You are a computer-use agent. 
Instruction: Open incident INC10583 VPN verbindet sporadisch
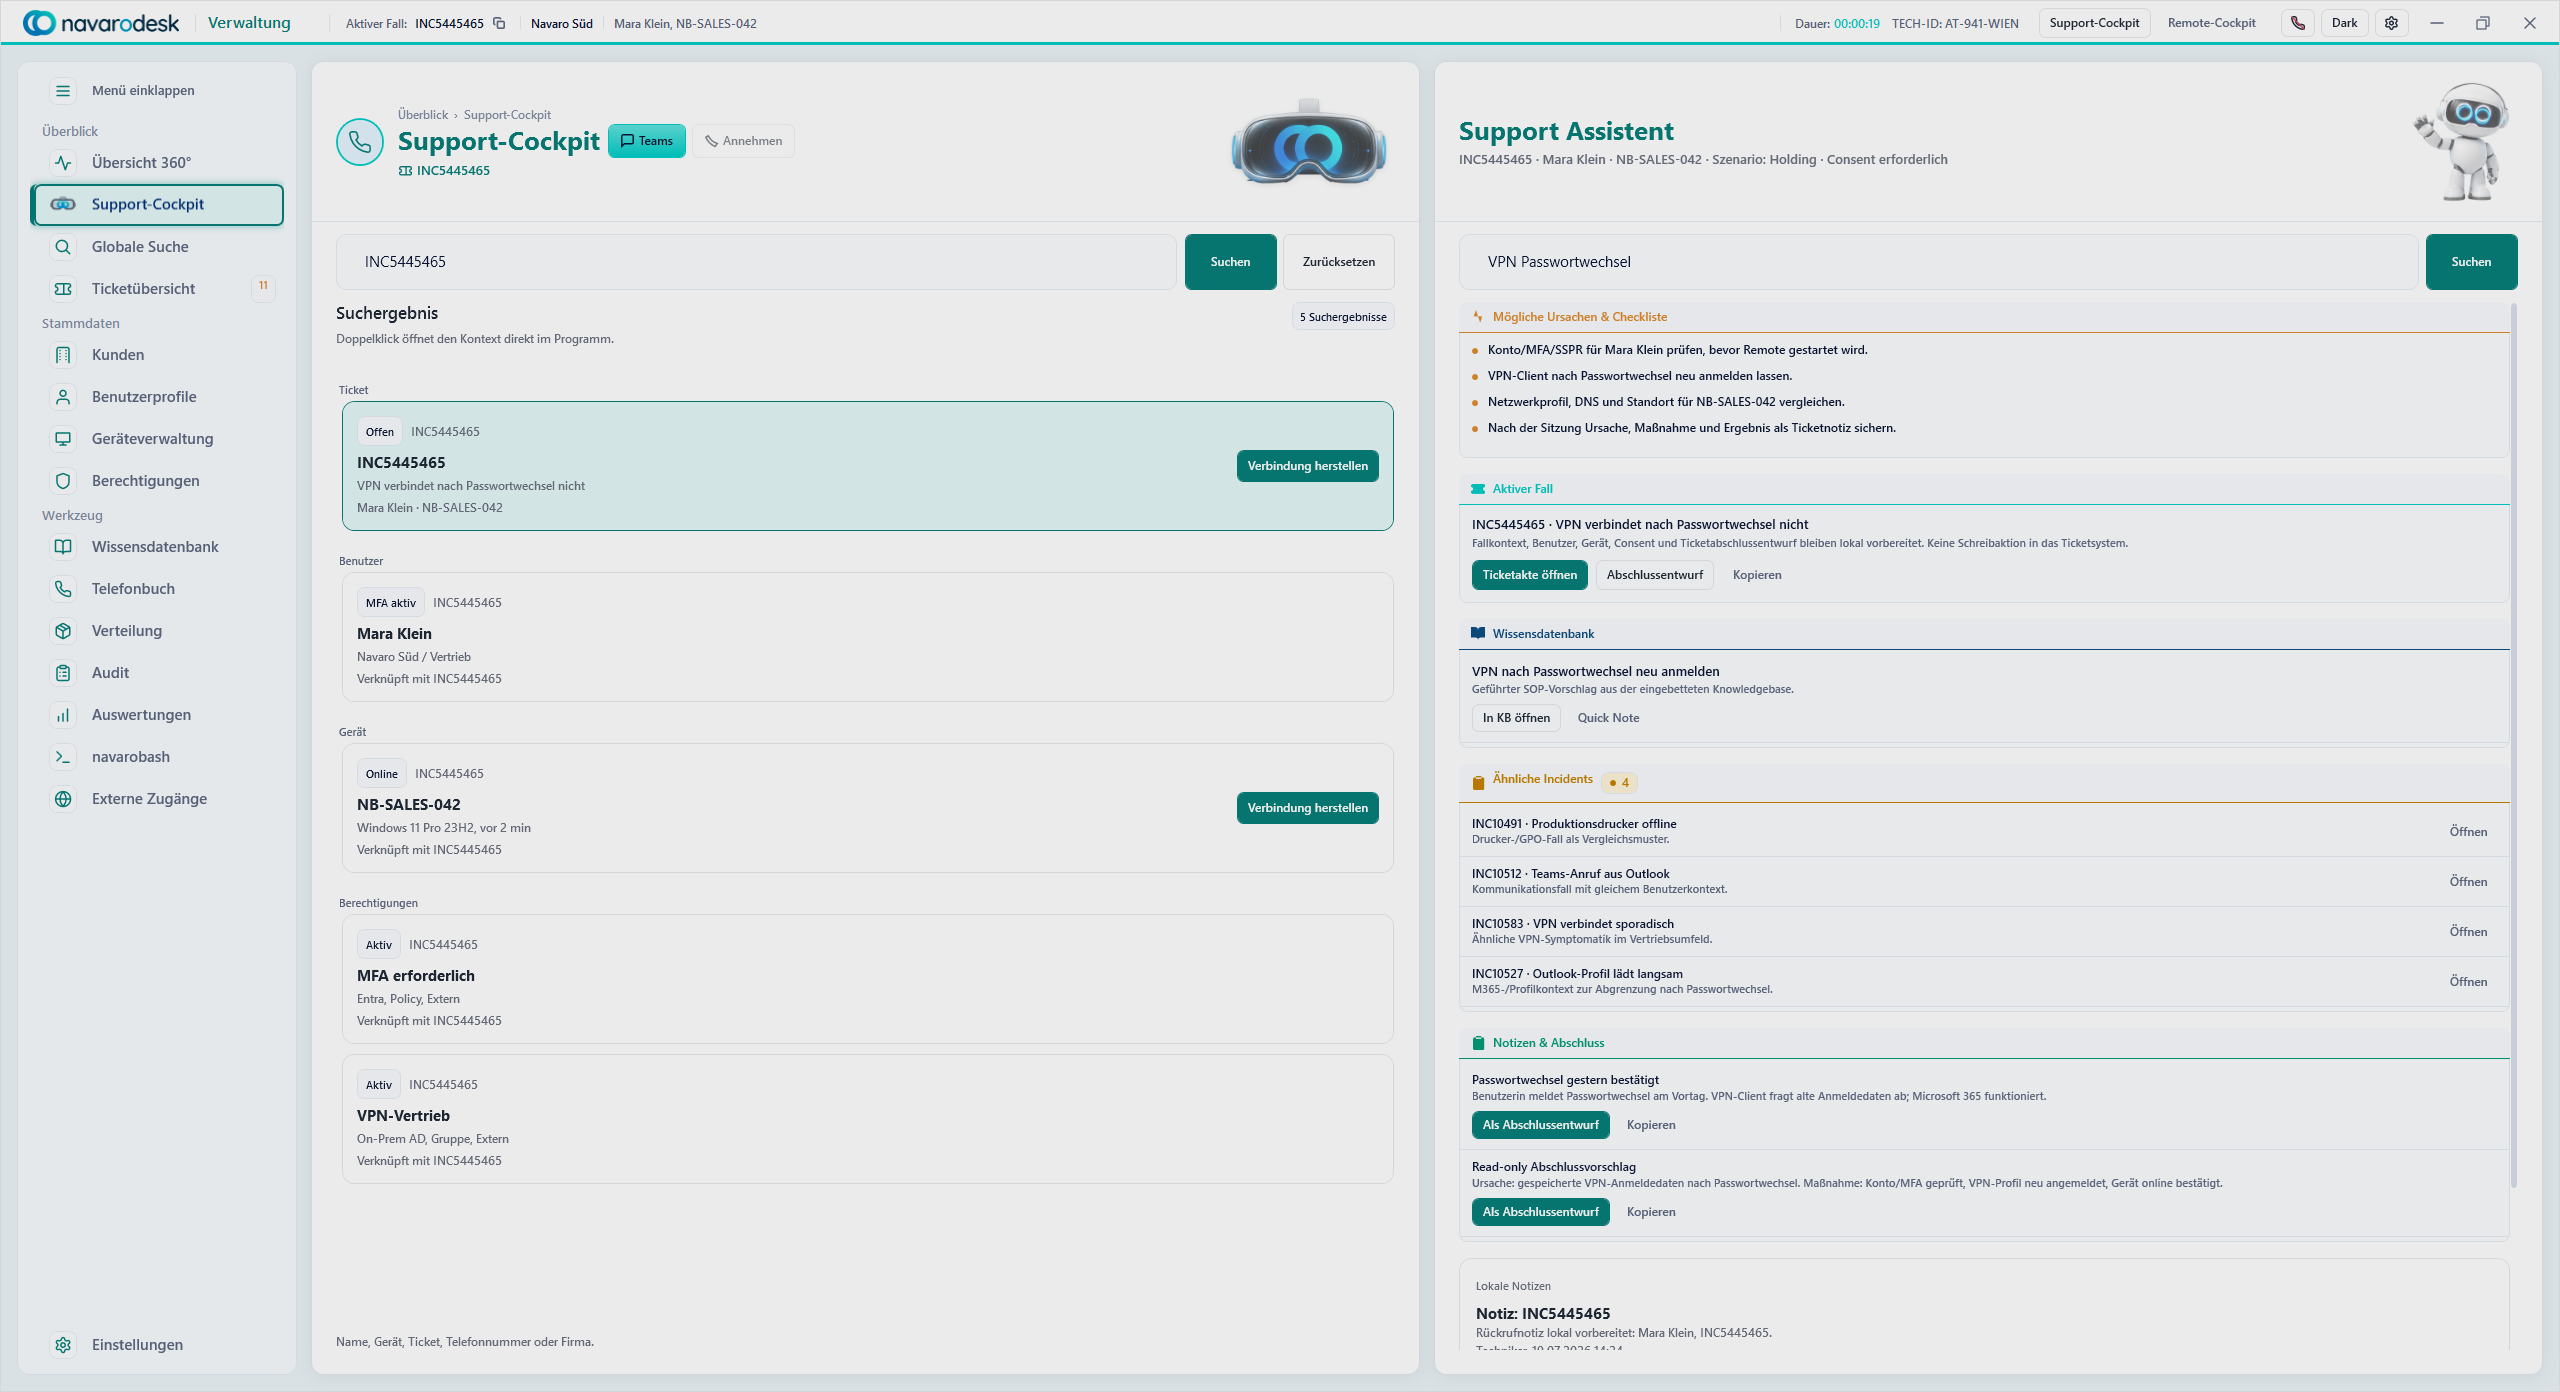pyautogui.click(x=2468, y=932)
